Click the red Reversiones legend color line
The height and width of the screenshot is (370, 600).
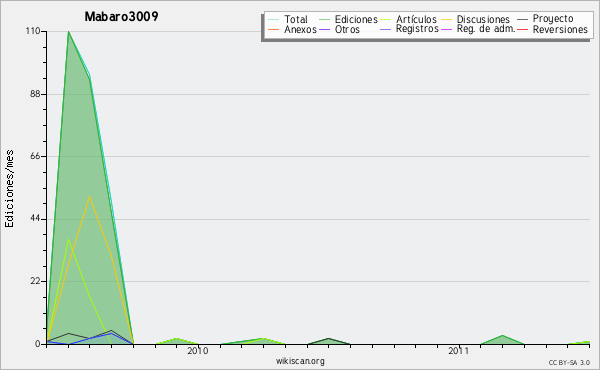pos(523,29)
